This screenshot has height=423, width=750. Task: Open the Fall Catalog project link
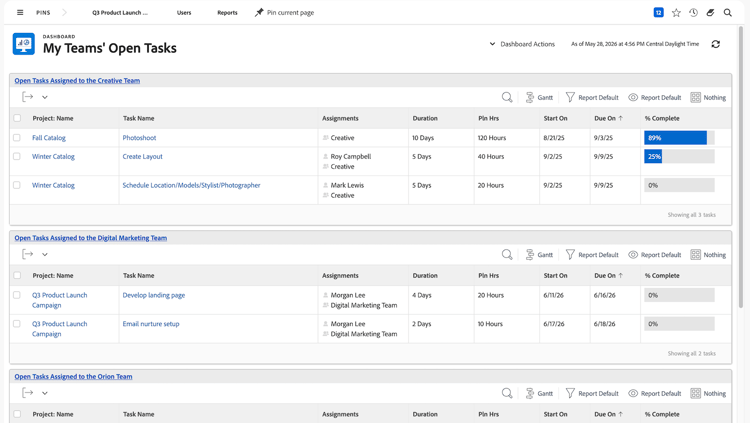(49, 138)
